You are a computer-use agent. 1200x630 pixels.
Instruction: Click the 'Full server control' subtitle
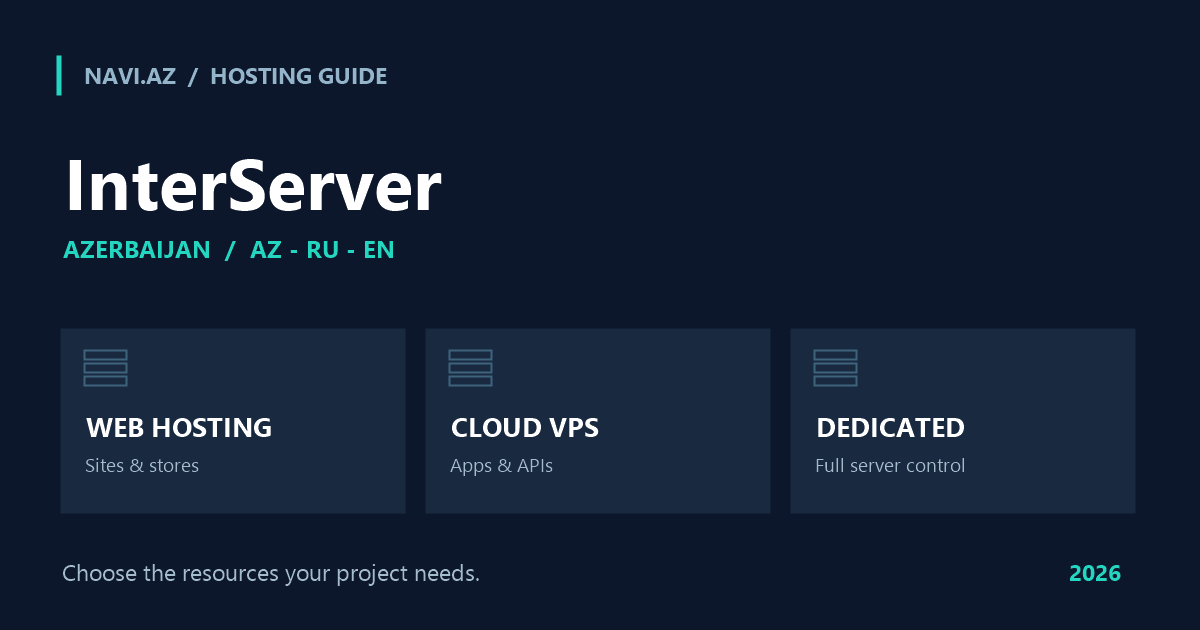tap(890, 466)
